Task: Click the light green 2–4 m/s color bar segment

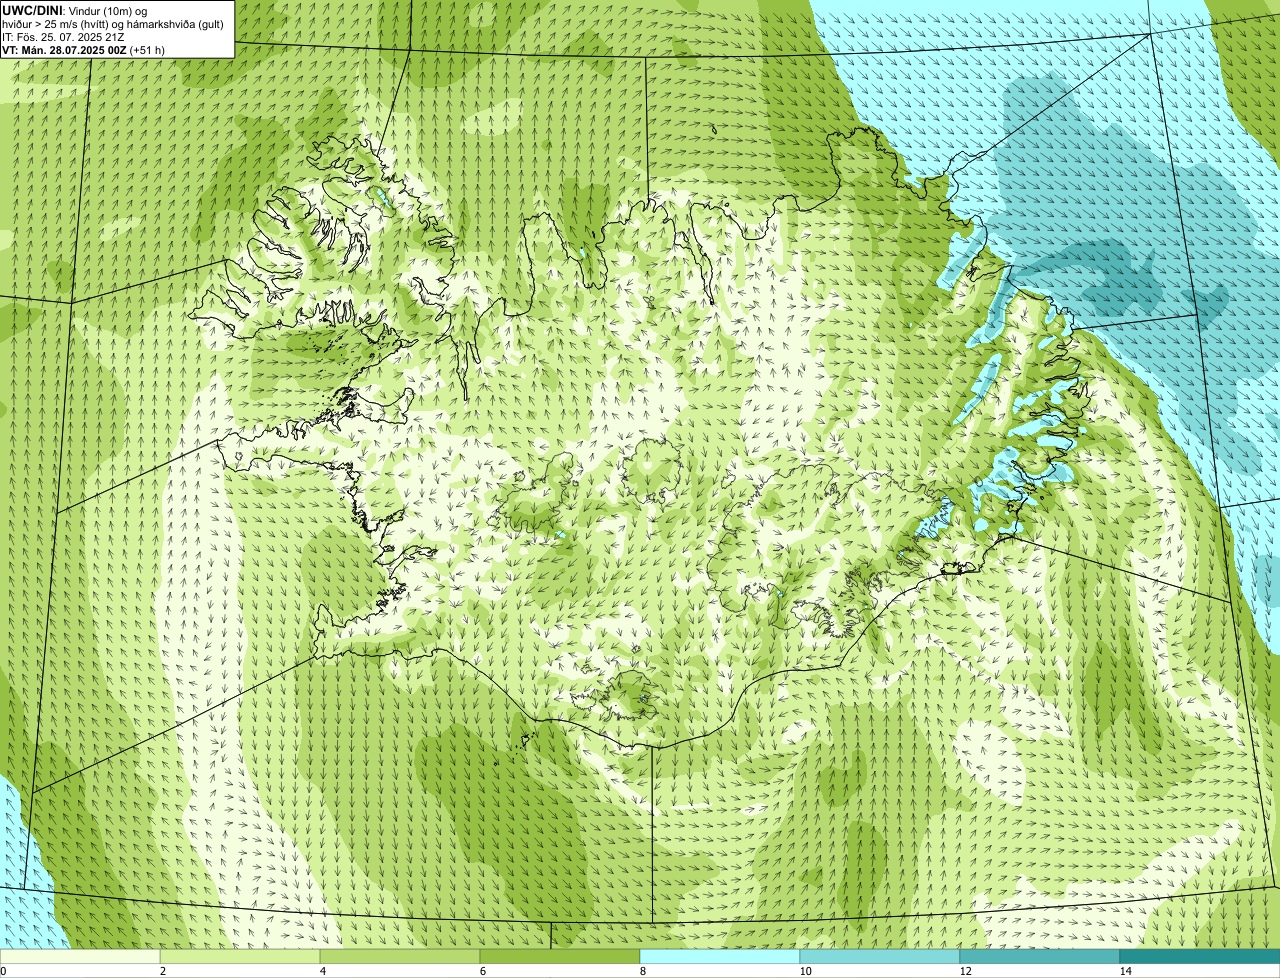Action: (240, 956)
